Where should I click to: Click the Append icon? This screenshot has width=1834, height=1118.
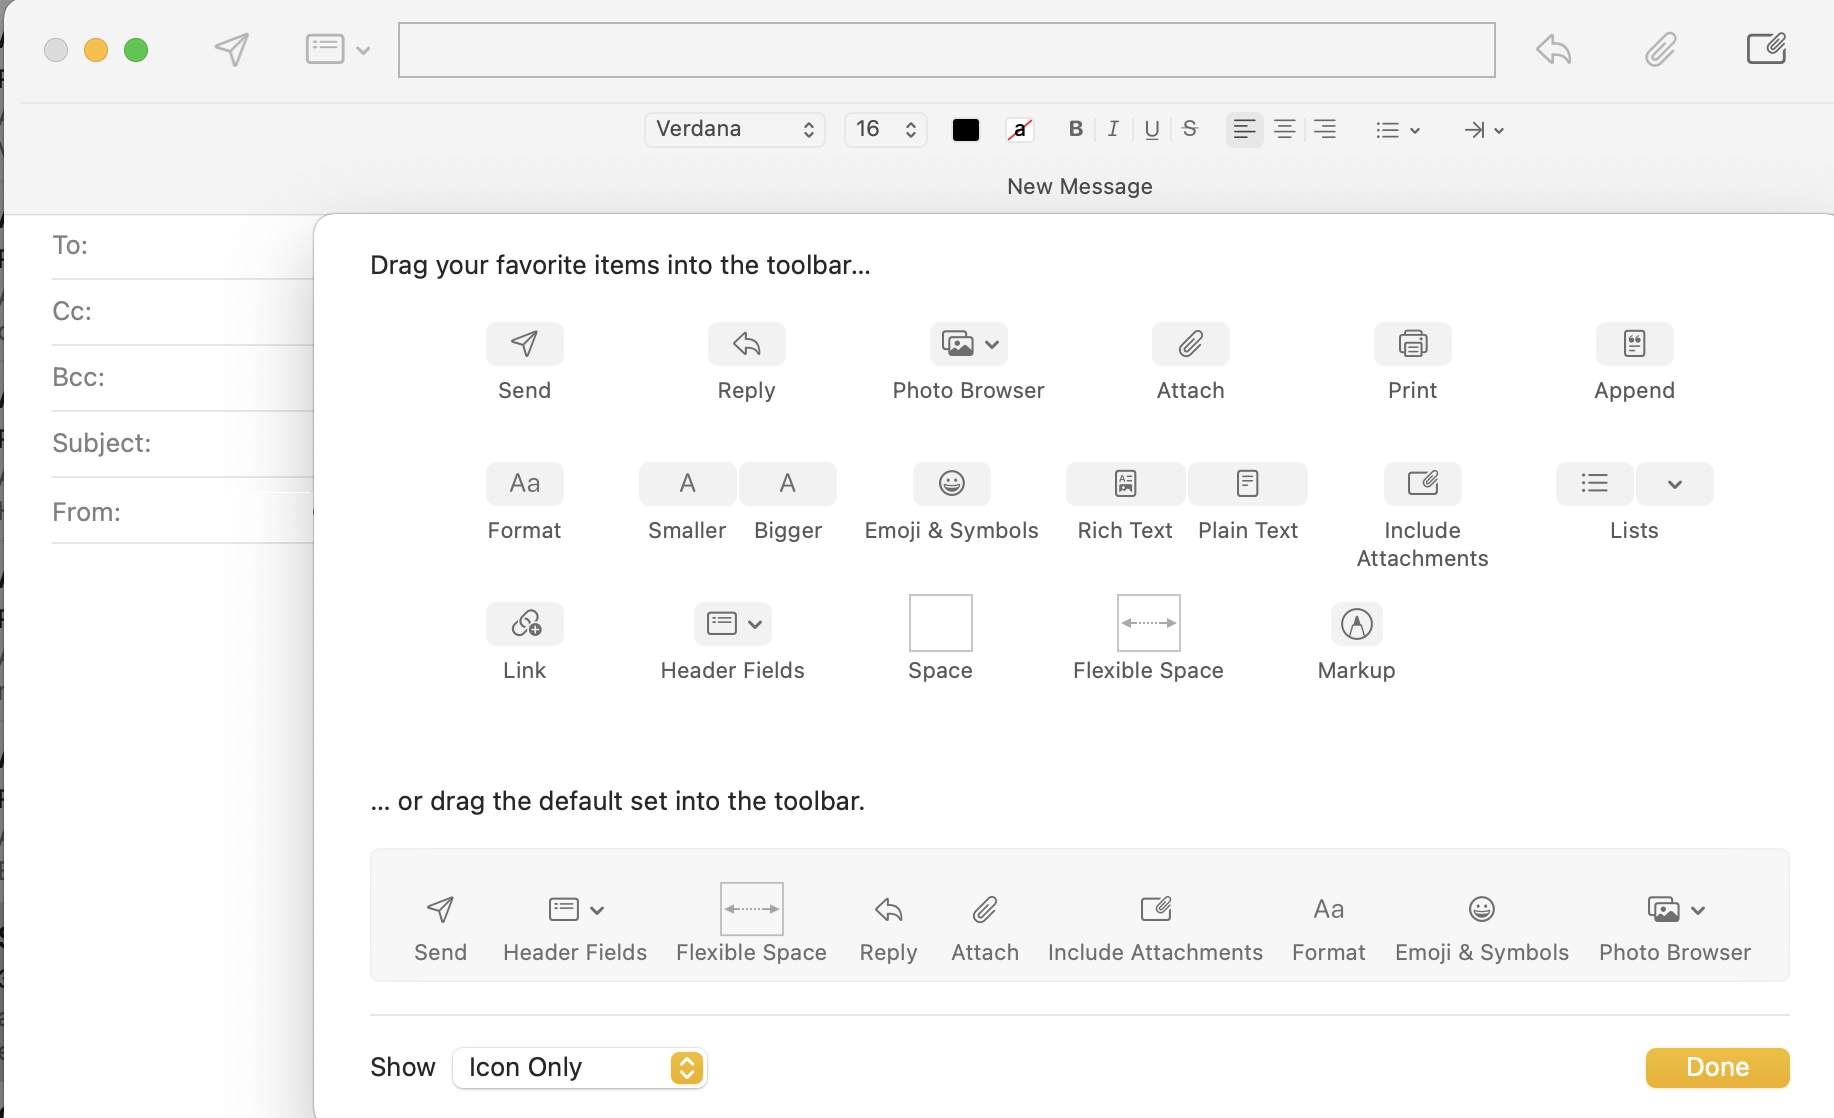click(1634, 344)
